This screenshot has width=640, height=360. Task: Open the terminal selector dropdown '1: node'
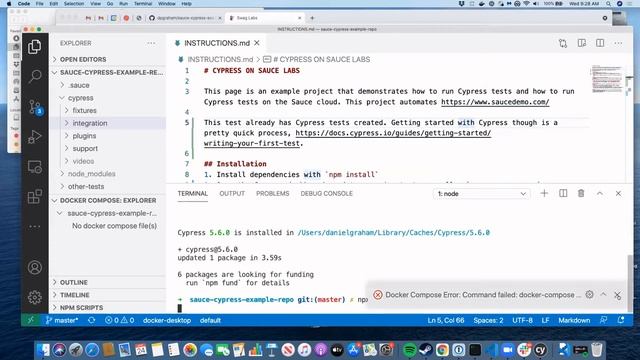482,194
